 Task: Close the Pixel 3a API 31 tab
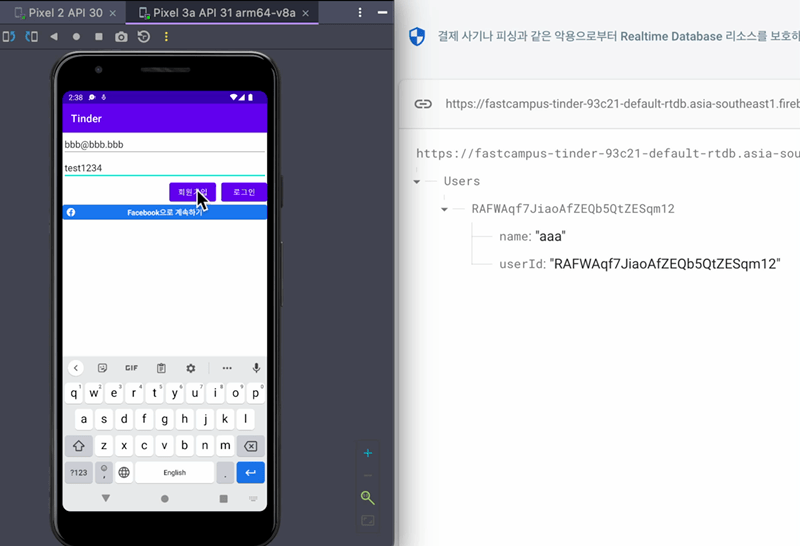point(306,13)
